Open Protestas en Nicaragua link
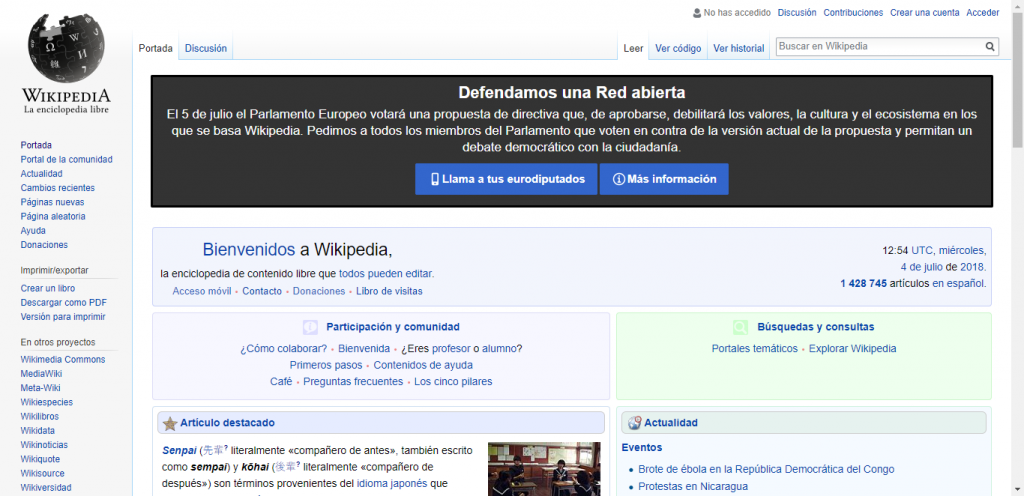Screen dimensions: 1024x496 [x=693, y=487]
